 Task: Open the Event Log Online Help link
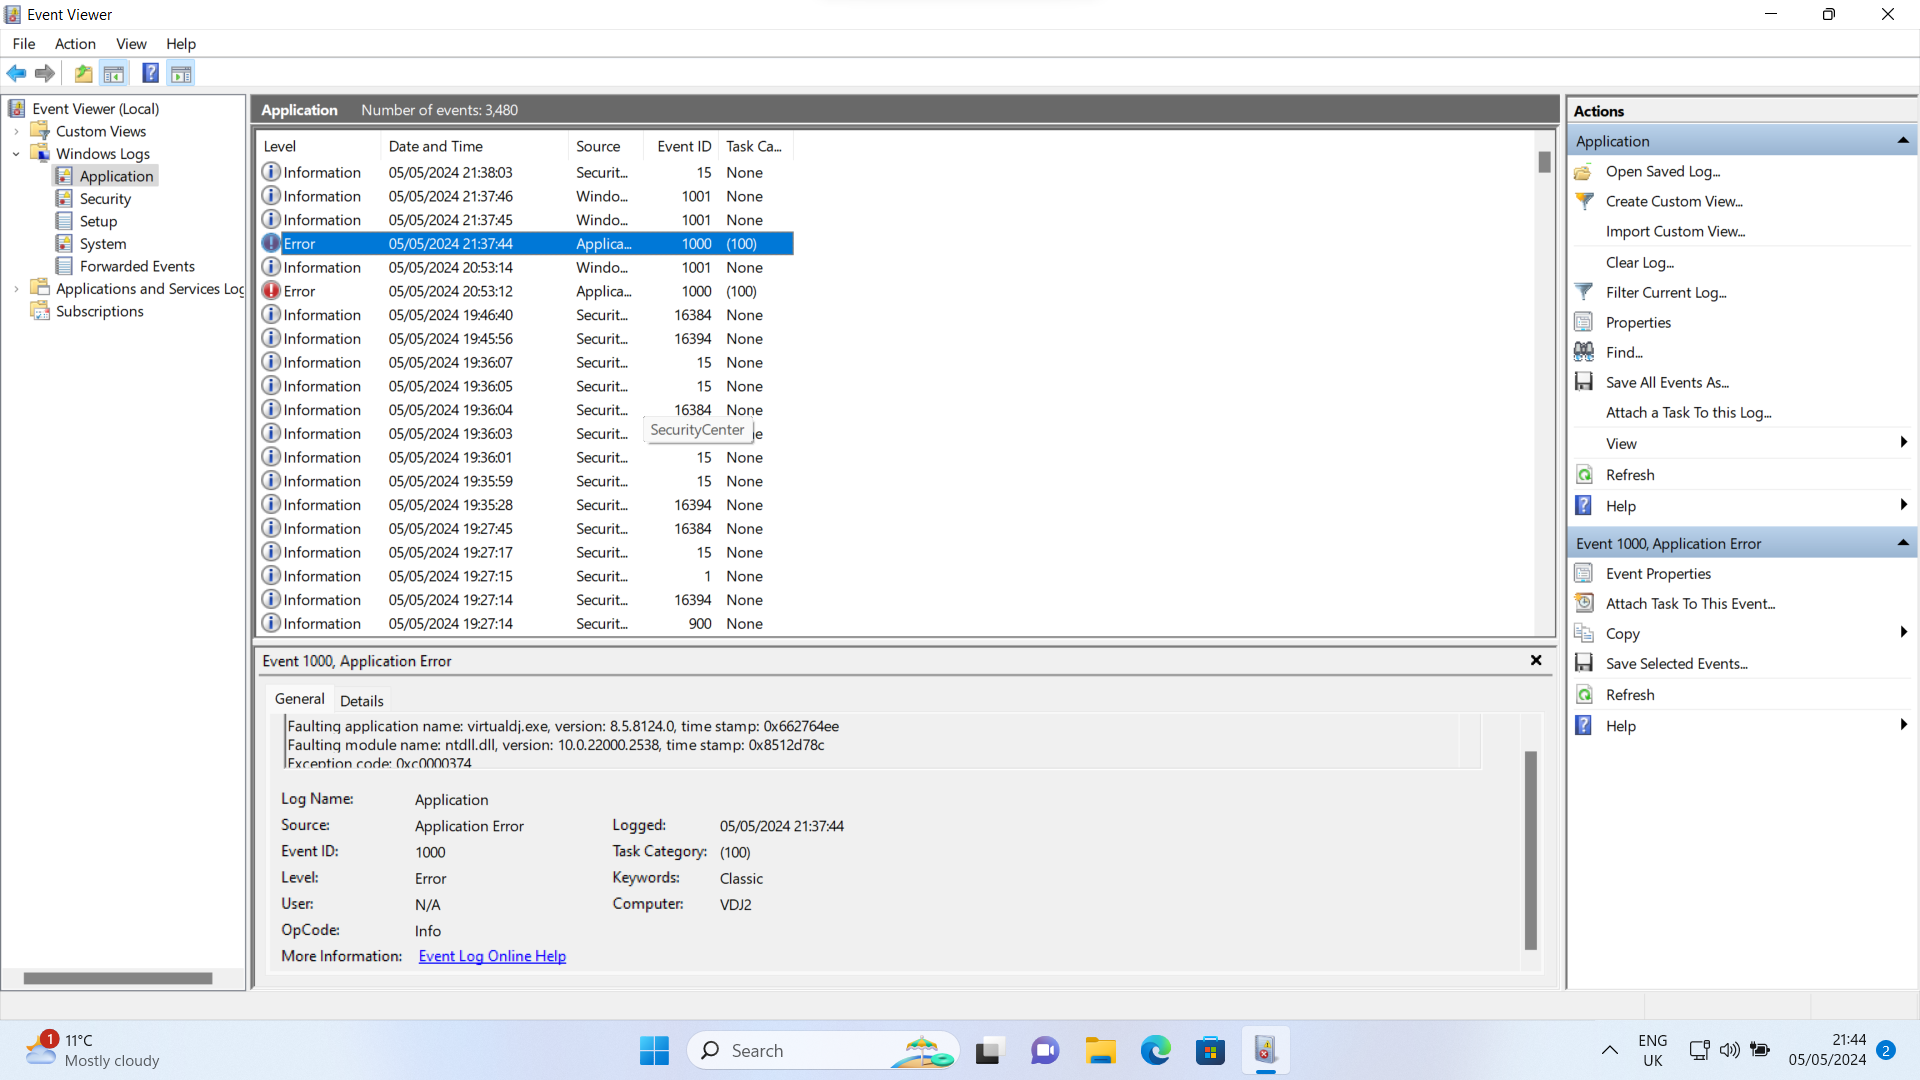(x=492, y=956)
